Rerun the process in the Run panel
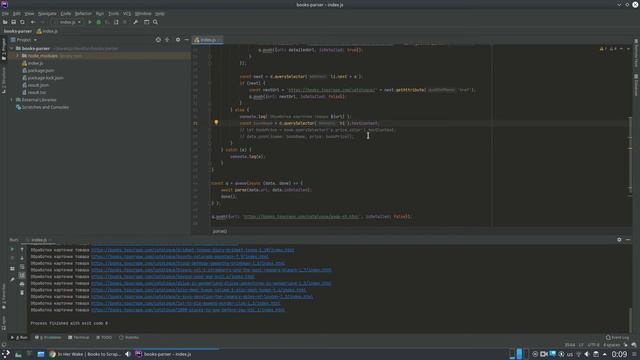 click(x=12, y=249)
